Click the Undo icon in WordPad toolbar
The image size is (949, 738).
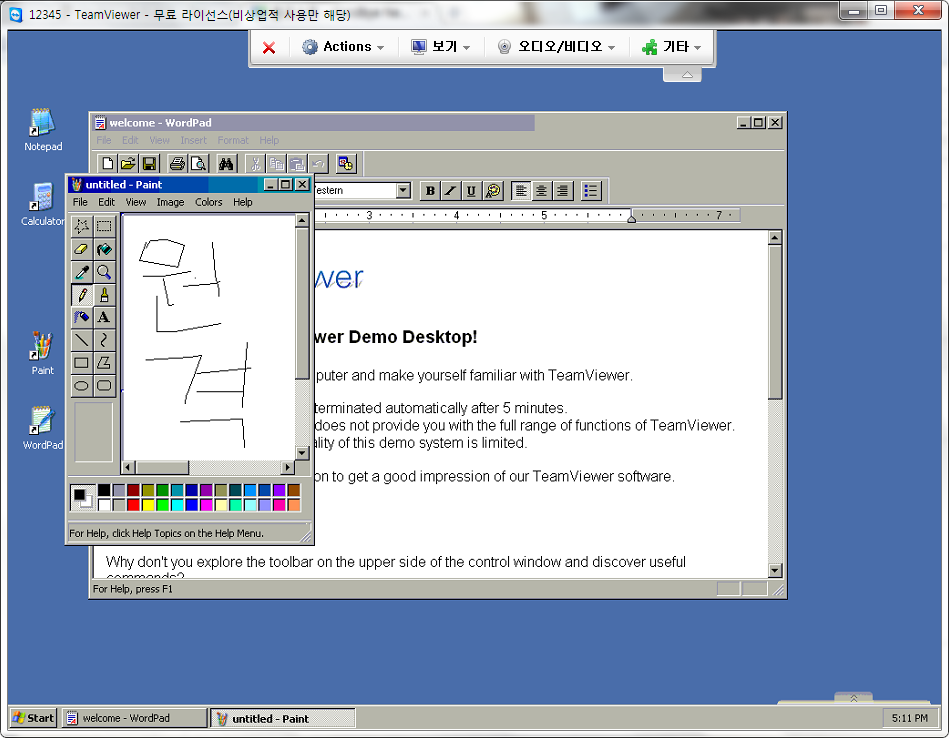318,163
